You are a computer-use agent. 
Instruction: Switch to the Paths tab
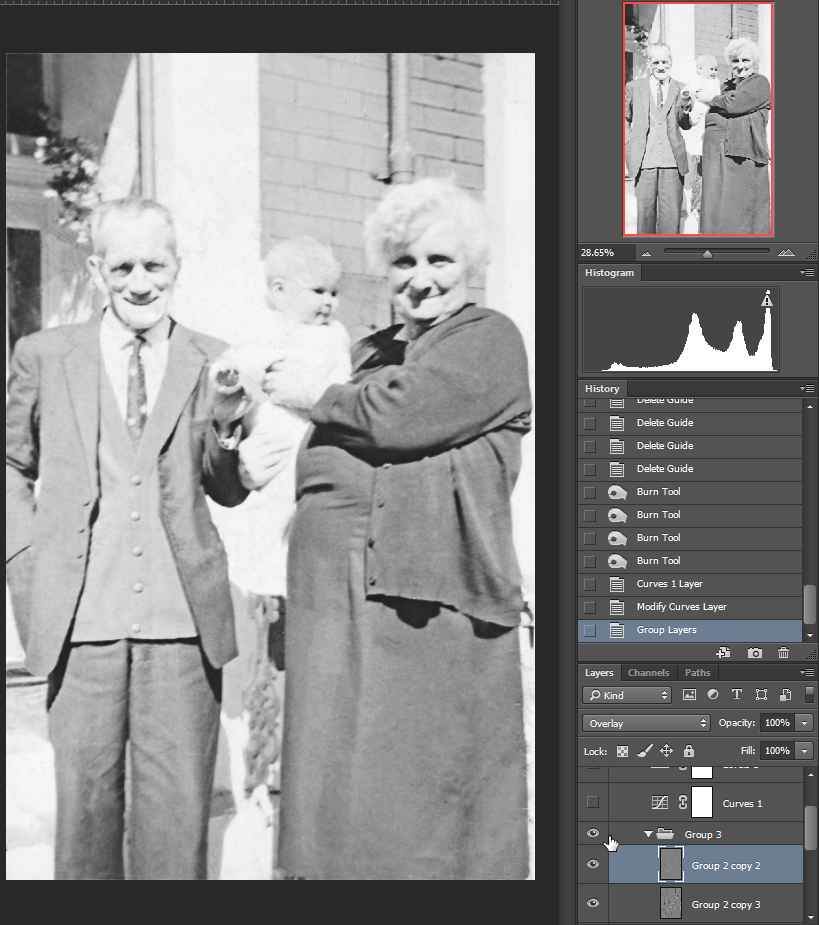click(x=697, y=673)
